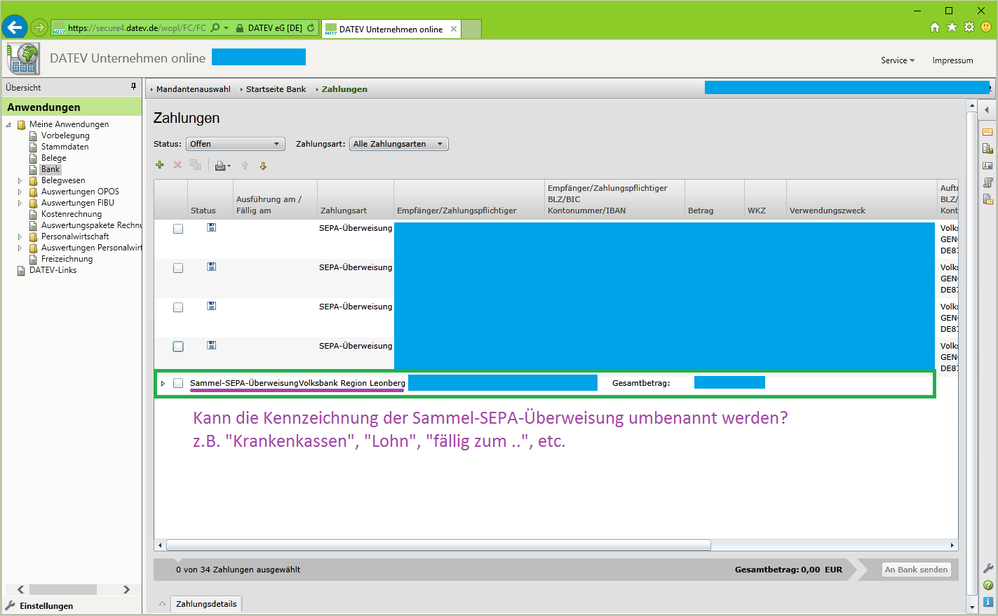The image size is (998, 616).
Task: Check the first SEPA-Überweisung row checkbox
Action: [178, 229]
